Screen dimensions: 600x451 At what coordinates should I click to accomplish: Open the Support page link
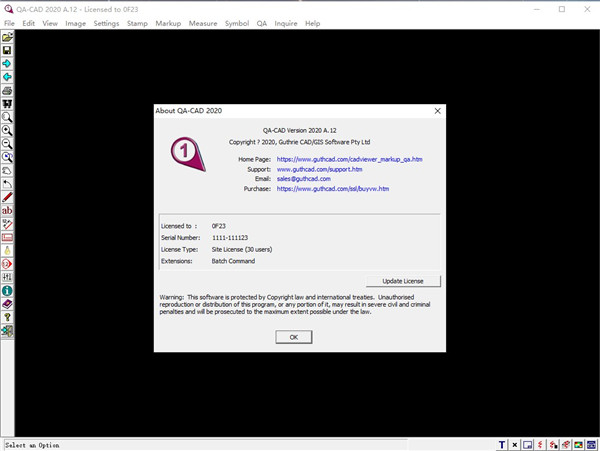[x=320, y=169]
